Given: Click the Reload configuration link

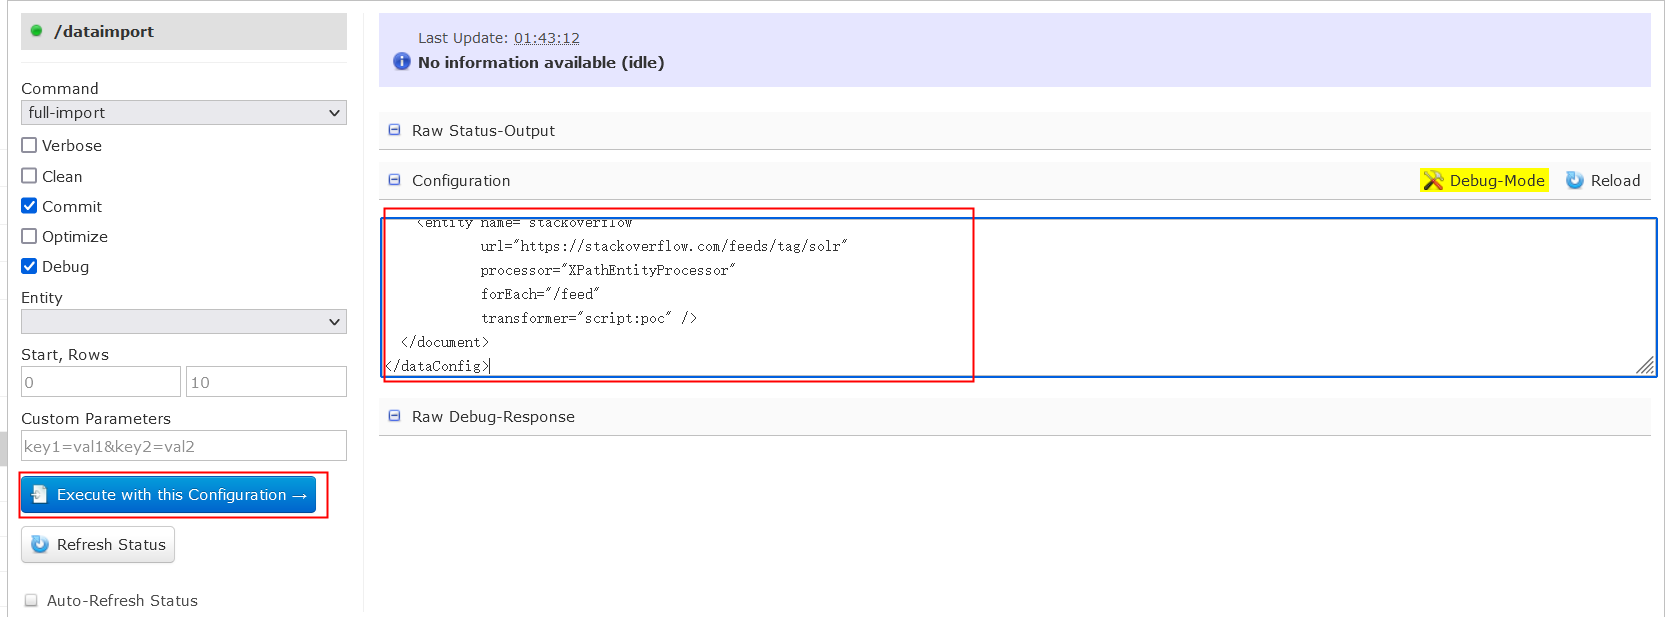Looking at the screenshot, I should point(1603,180).
